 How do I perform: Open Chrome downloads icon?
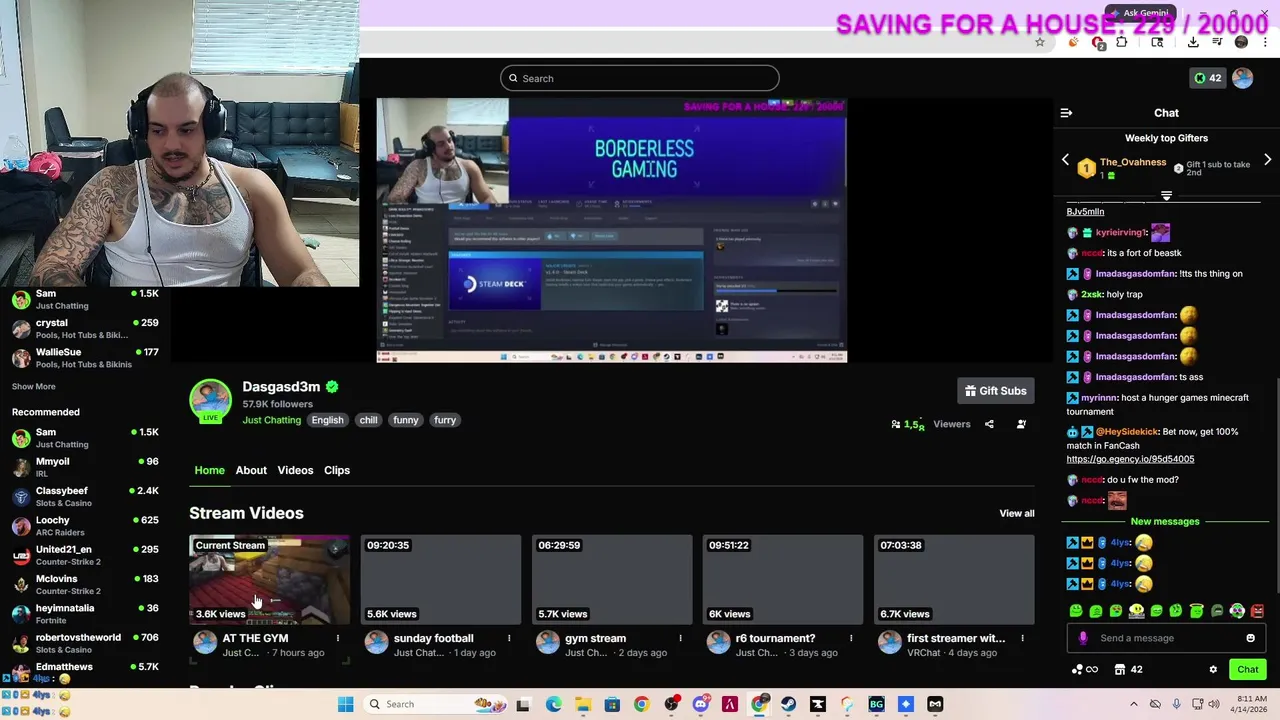tap(1193, 42)
